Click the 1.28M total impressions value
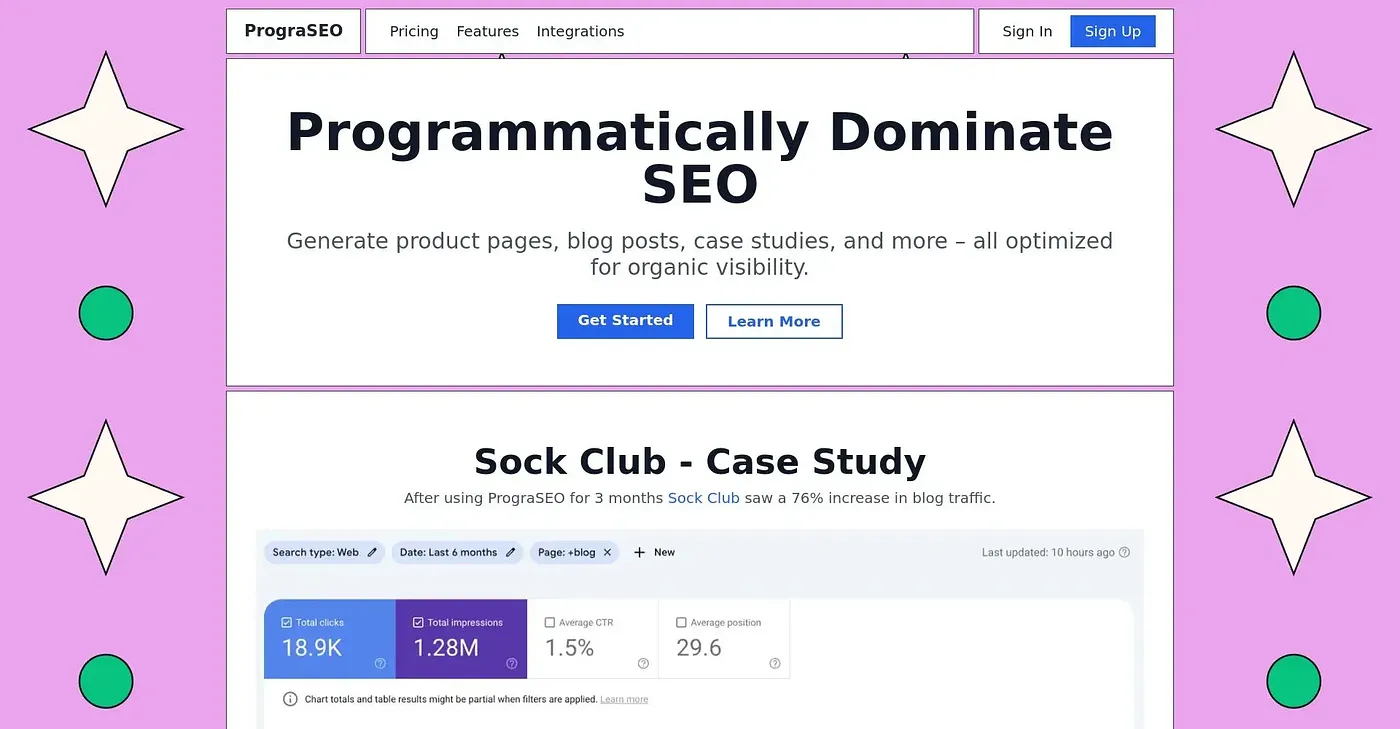The width and height of the screenshot is (1400, 729). 446,648
